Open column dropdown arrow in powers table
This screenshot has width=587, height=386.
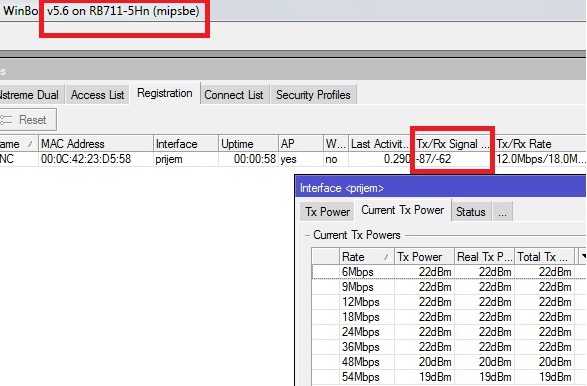coord(583,257)
